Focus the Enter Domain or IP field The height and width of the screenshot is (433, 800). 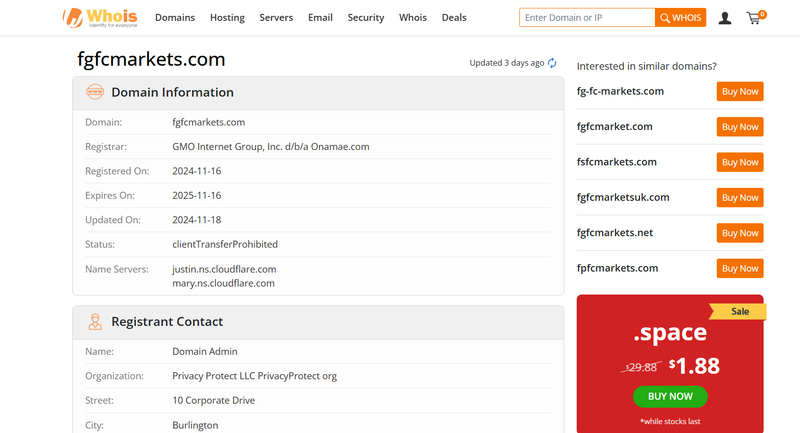click(x=587, y=17)
